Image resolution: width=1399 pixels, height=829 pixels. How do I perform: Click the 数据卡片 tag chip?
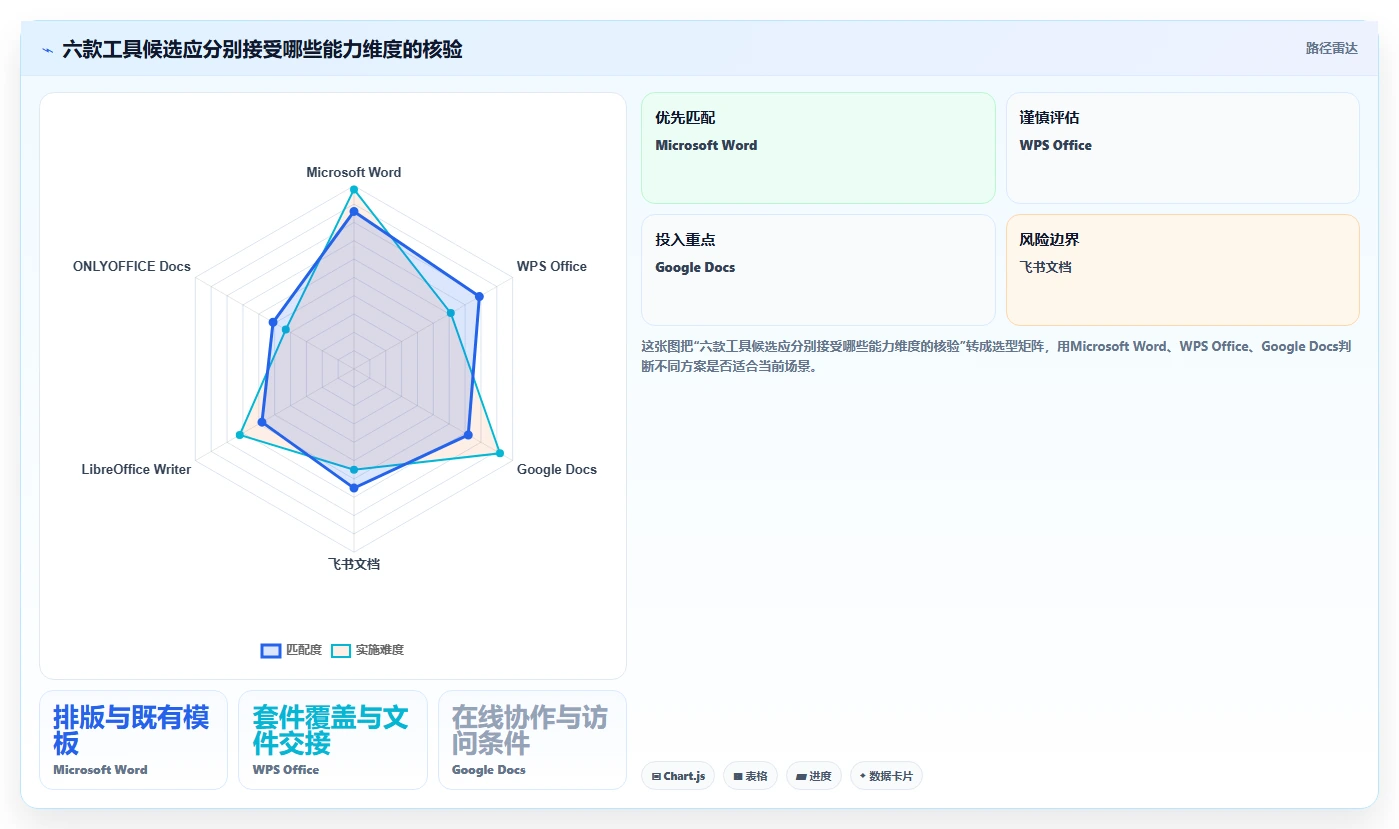(x=886, y=776)
